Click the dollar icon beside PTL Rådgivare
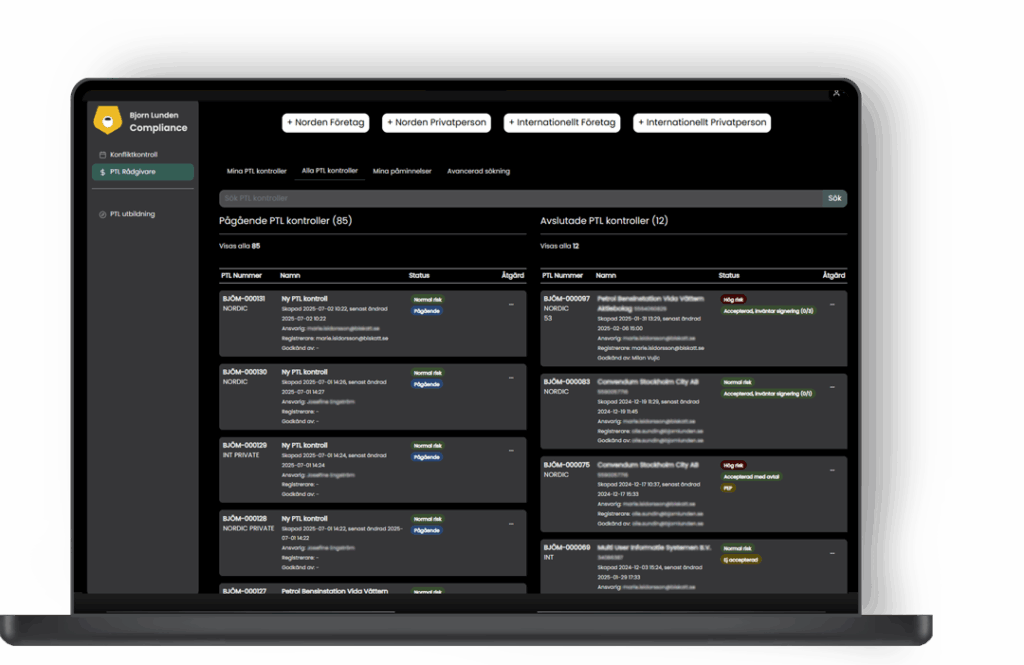1024x665 pixels. (x=102, y=172)
